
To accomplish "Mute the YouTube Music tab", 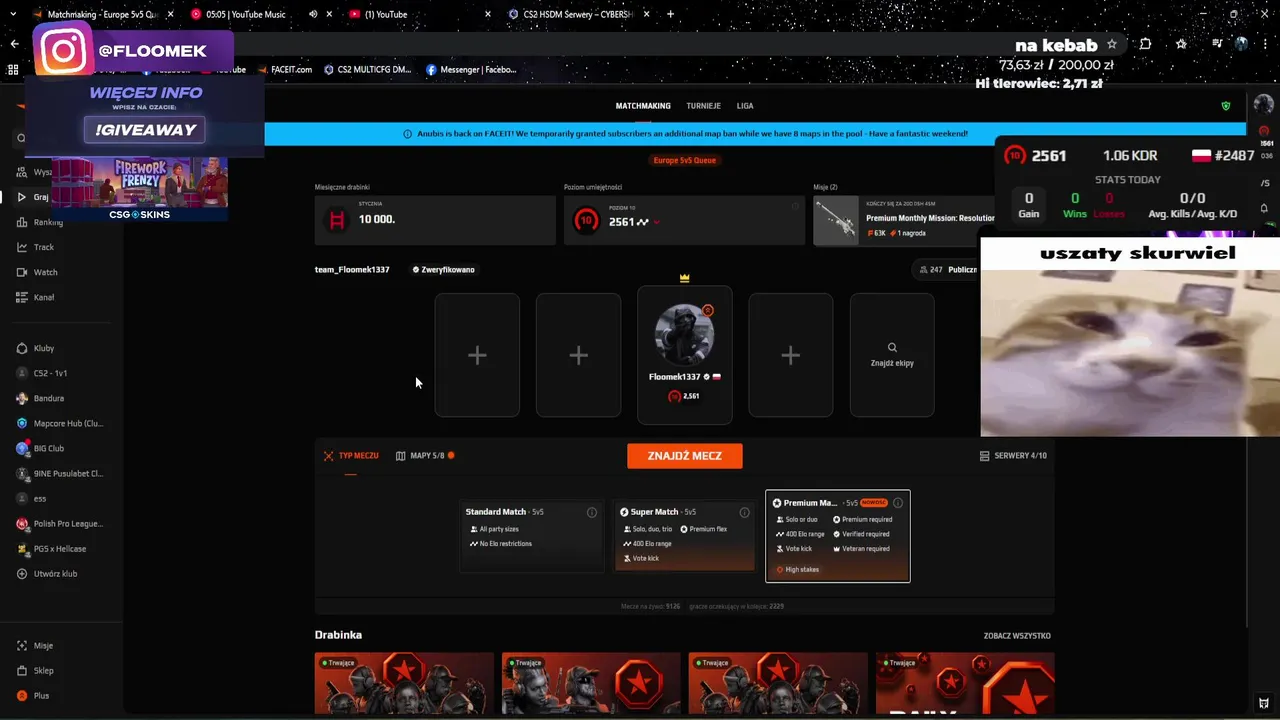I will pos(313,14).
